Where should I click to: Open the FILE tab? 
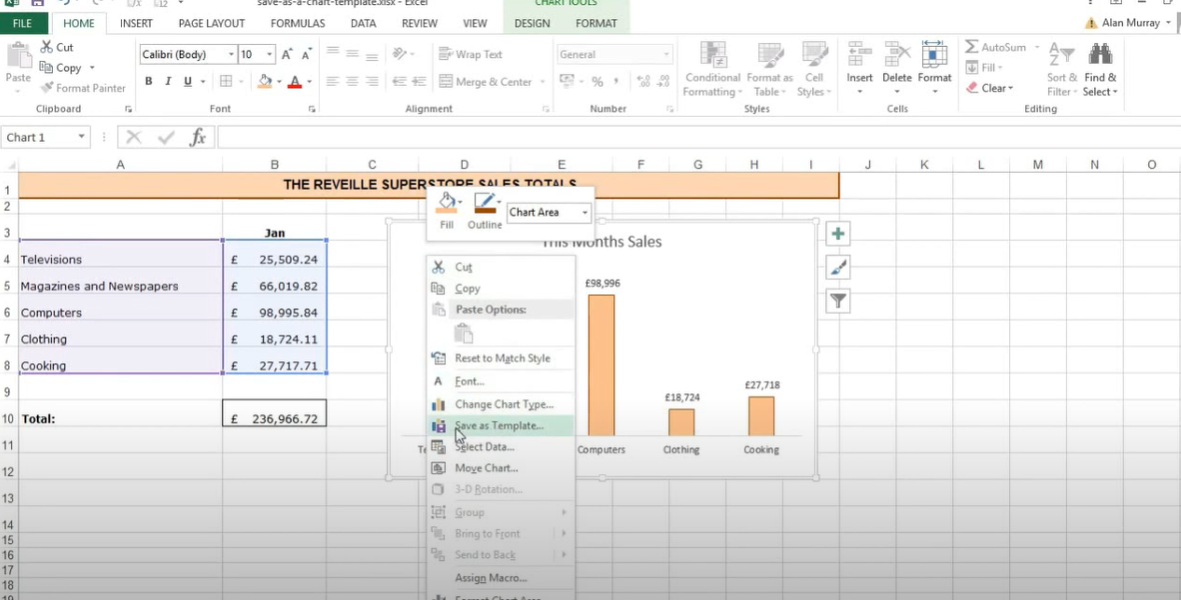point(23,23)
